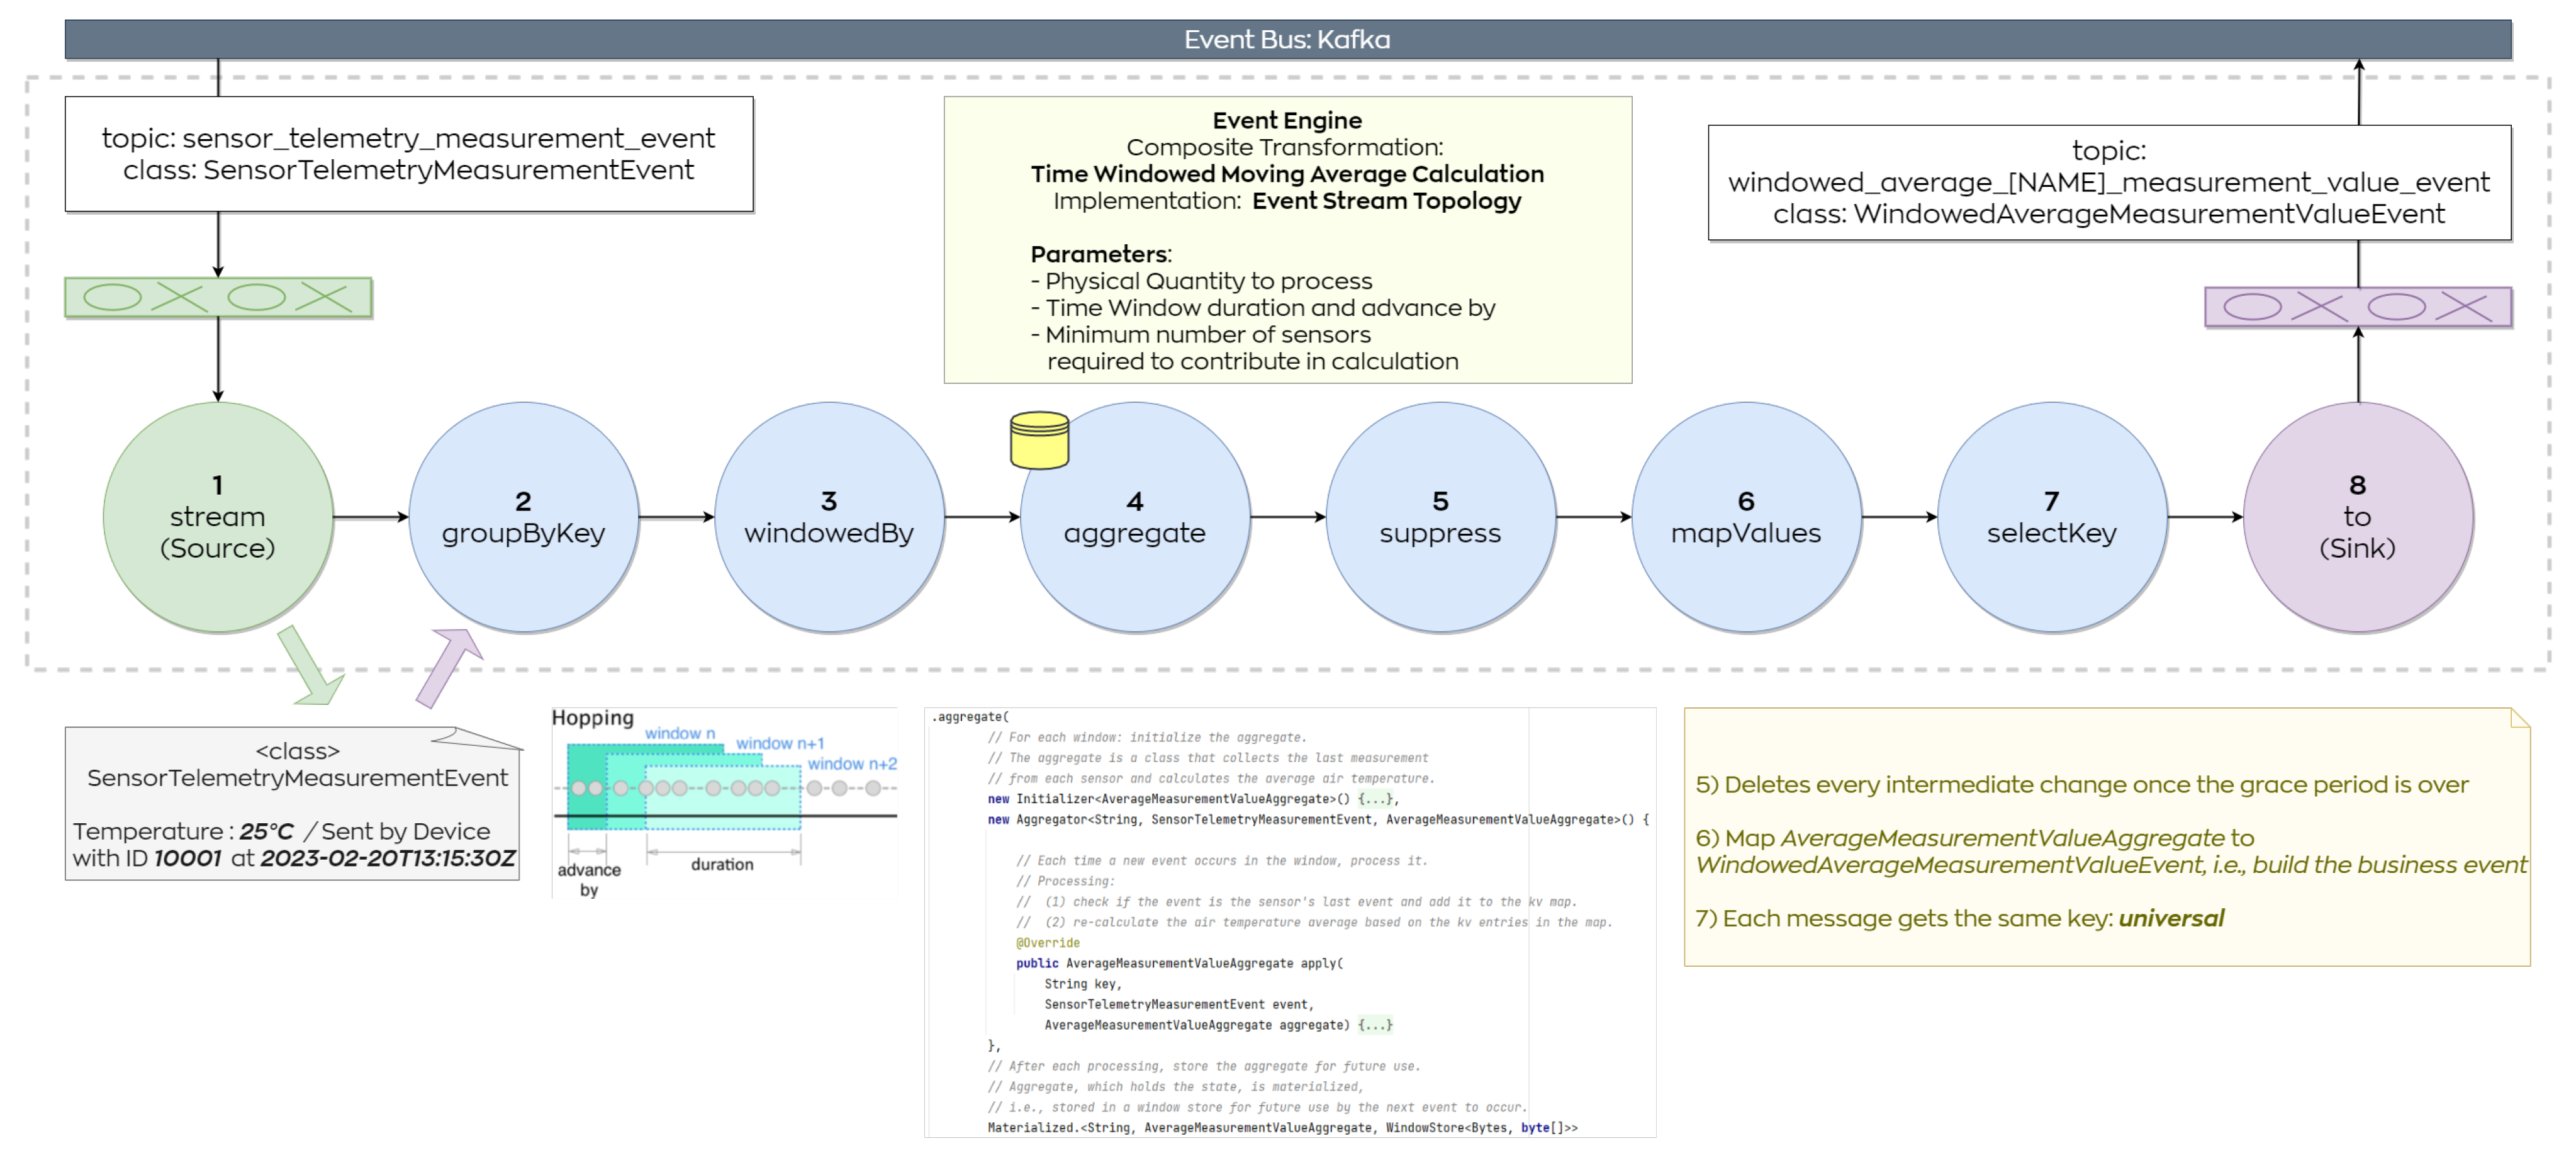Click the SensorTelemetryMeasurementEvent class callout
This screenshot has height=1170, width=2576.
click(x=292, y=805)
